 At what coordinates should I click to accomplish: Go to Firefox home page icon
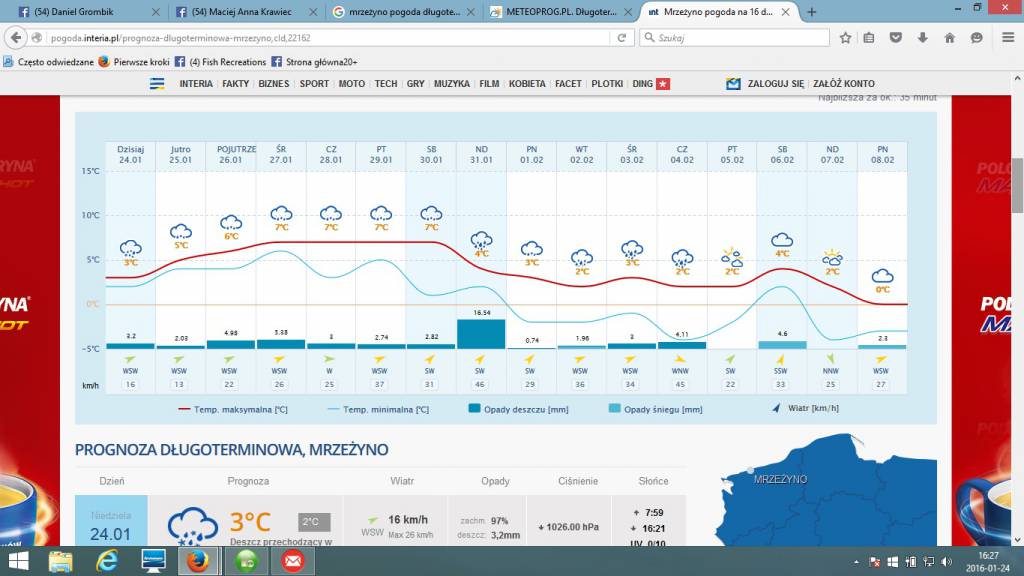pyautogui.click(x=950, y=38)
